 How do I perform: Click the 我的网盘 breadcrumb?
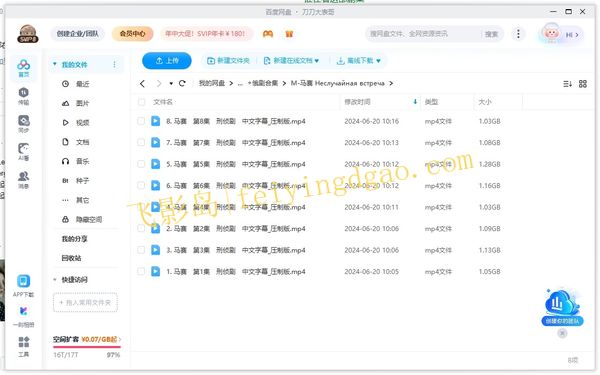pyautogui.click(x=212, y=83)
